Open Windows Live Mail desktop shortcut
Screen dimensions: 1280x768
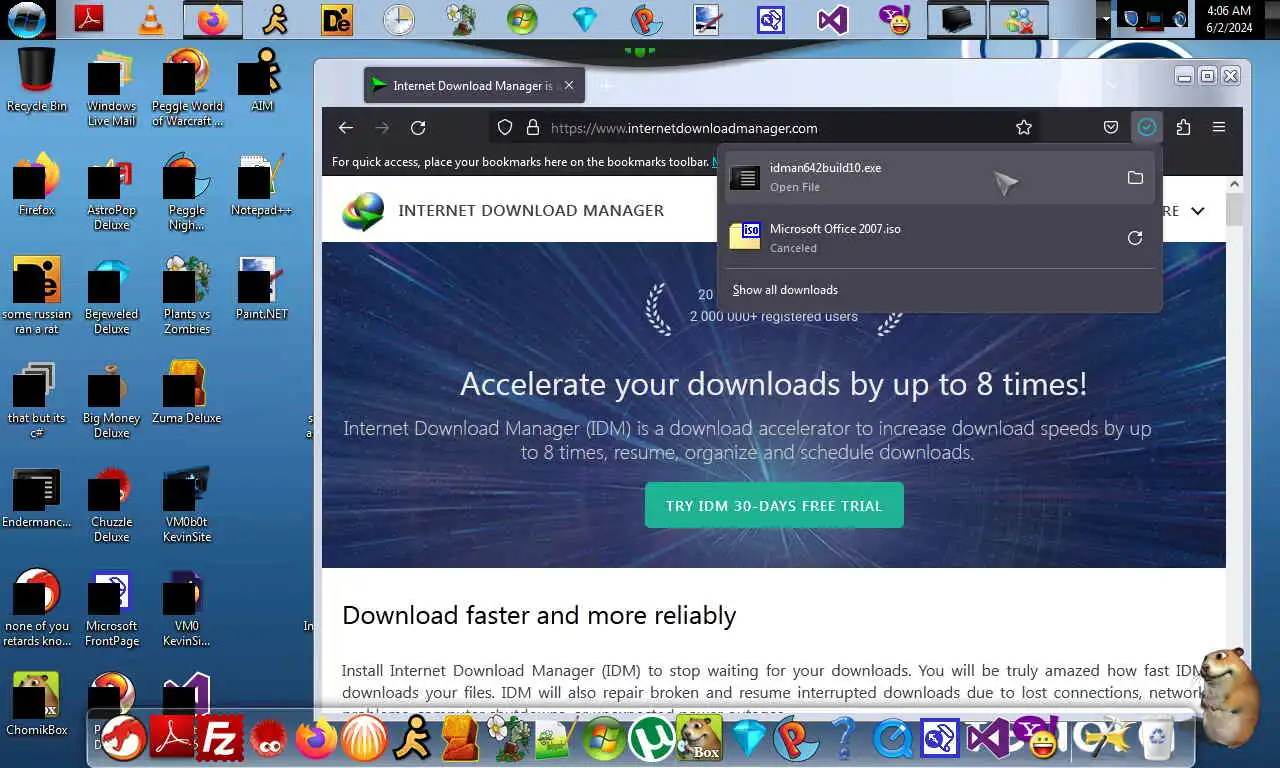(x=111, y=88)
